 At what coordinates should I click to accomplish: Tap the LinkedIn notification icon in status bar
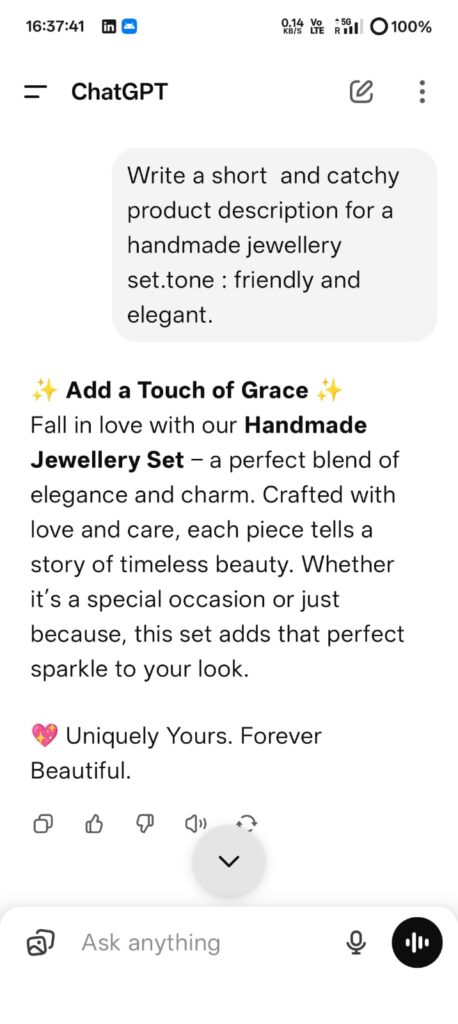(109, 27)
